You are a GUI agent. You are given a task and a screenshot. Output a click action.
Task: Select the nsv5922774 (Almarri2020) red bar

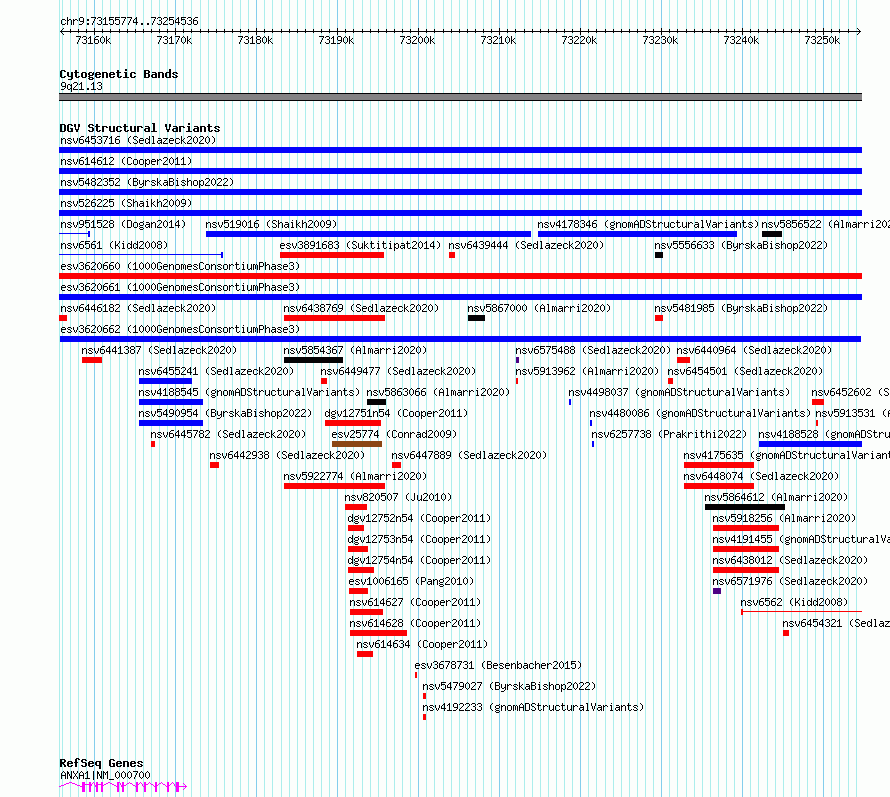pos(334,486)
